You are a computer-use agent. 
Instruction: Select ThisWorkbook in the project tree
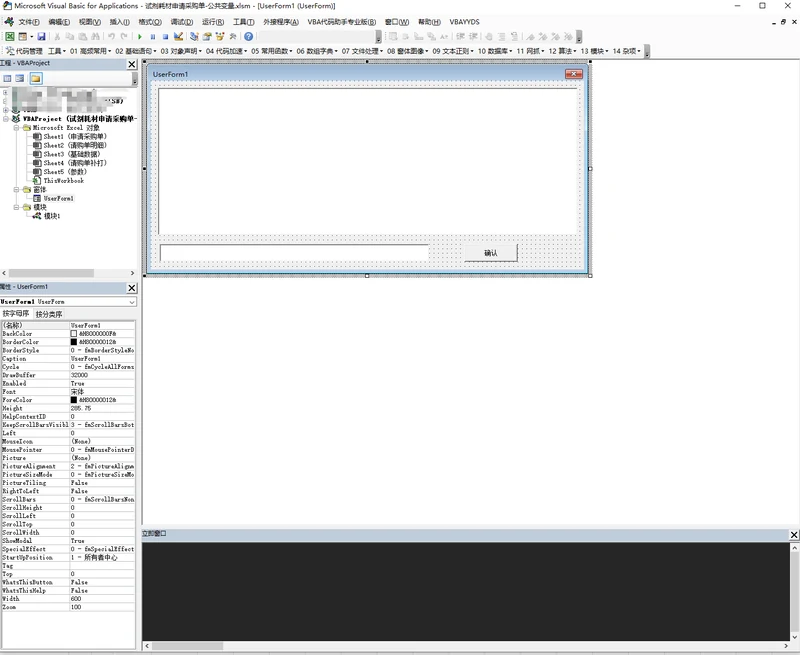[58, 181]
